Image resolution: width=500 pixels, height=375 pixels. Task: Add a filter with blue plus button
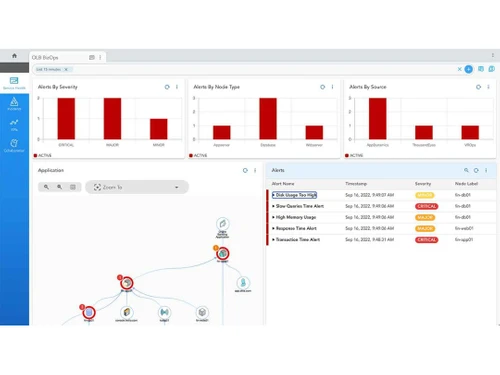[468, 69]
